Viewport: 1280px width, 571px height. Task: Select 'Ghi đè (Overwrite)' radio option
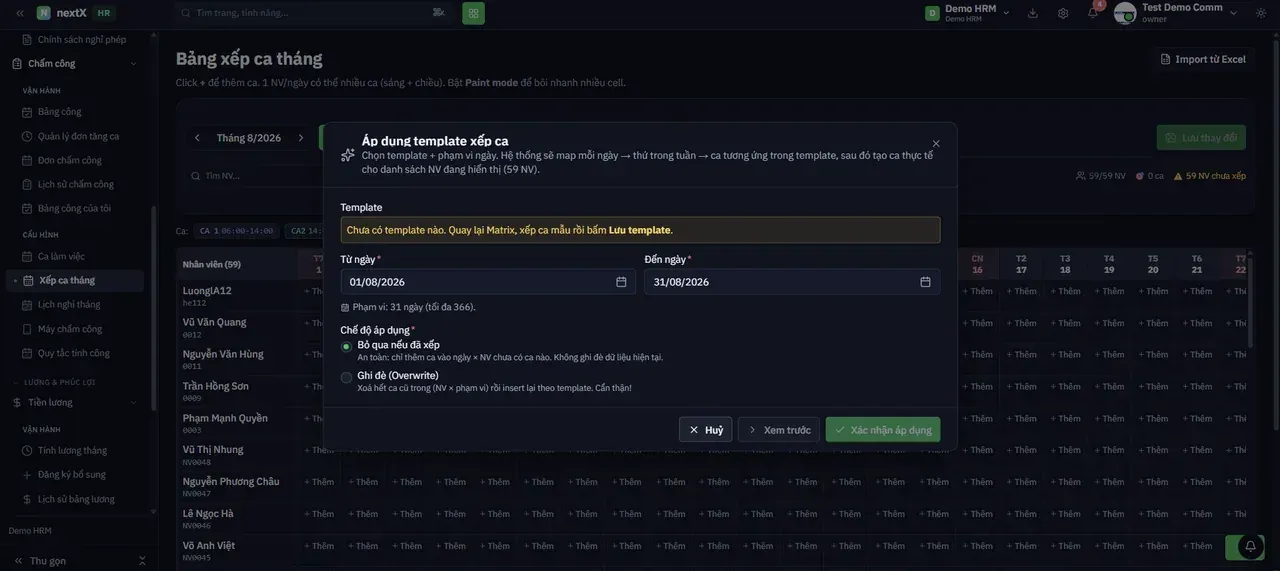(346, 377)
